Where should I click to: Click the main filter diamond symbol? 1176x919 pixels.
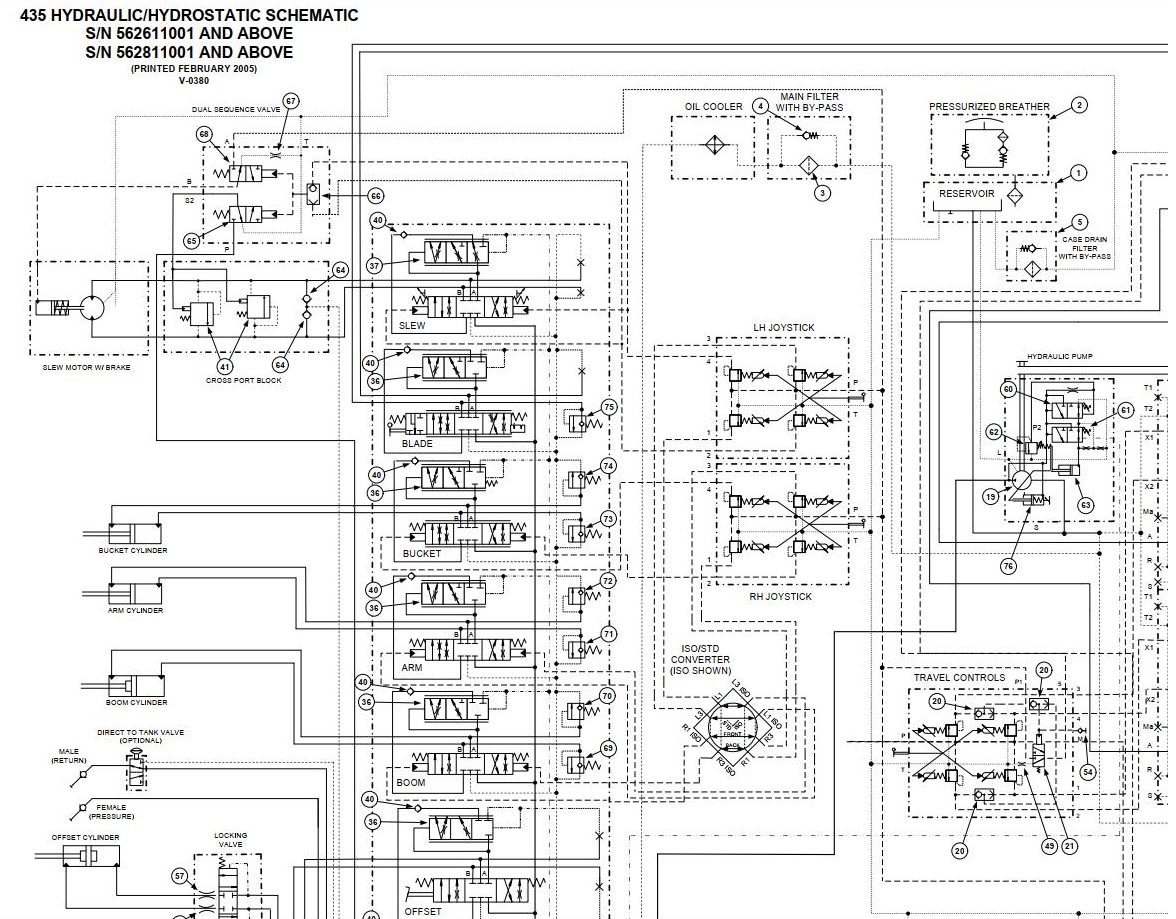click(x=808, y=164)
